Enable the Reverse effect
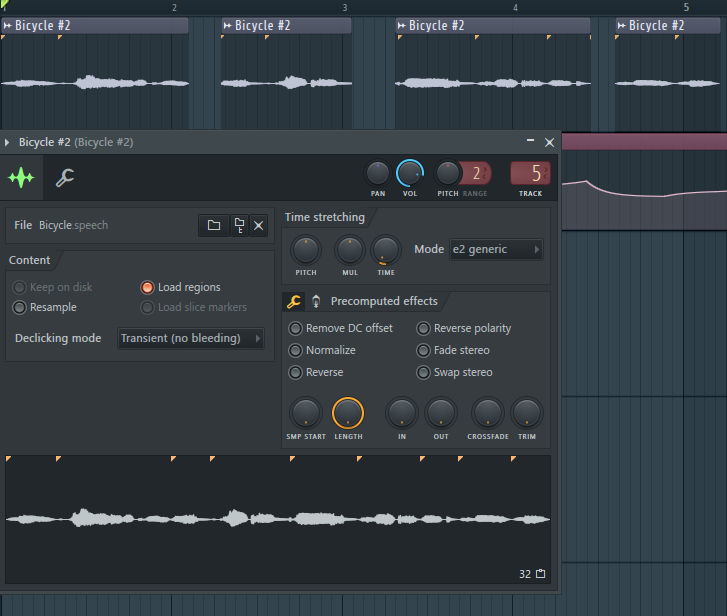The width and height of the screenshot is (727, 616). pos(316,372)
